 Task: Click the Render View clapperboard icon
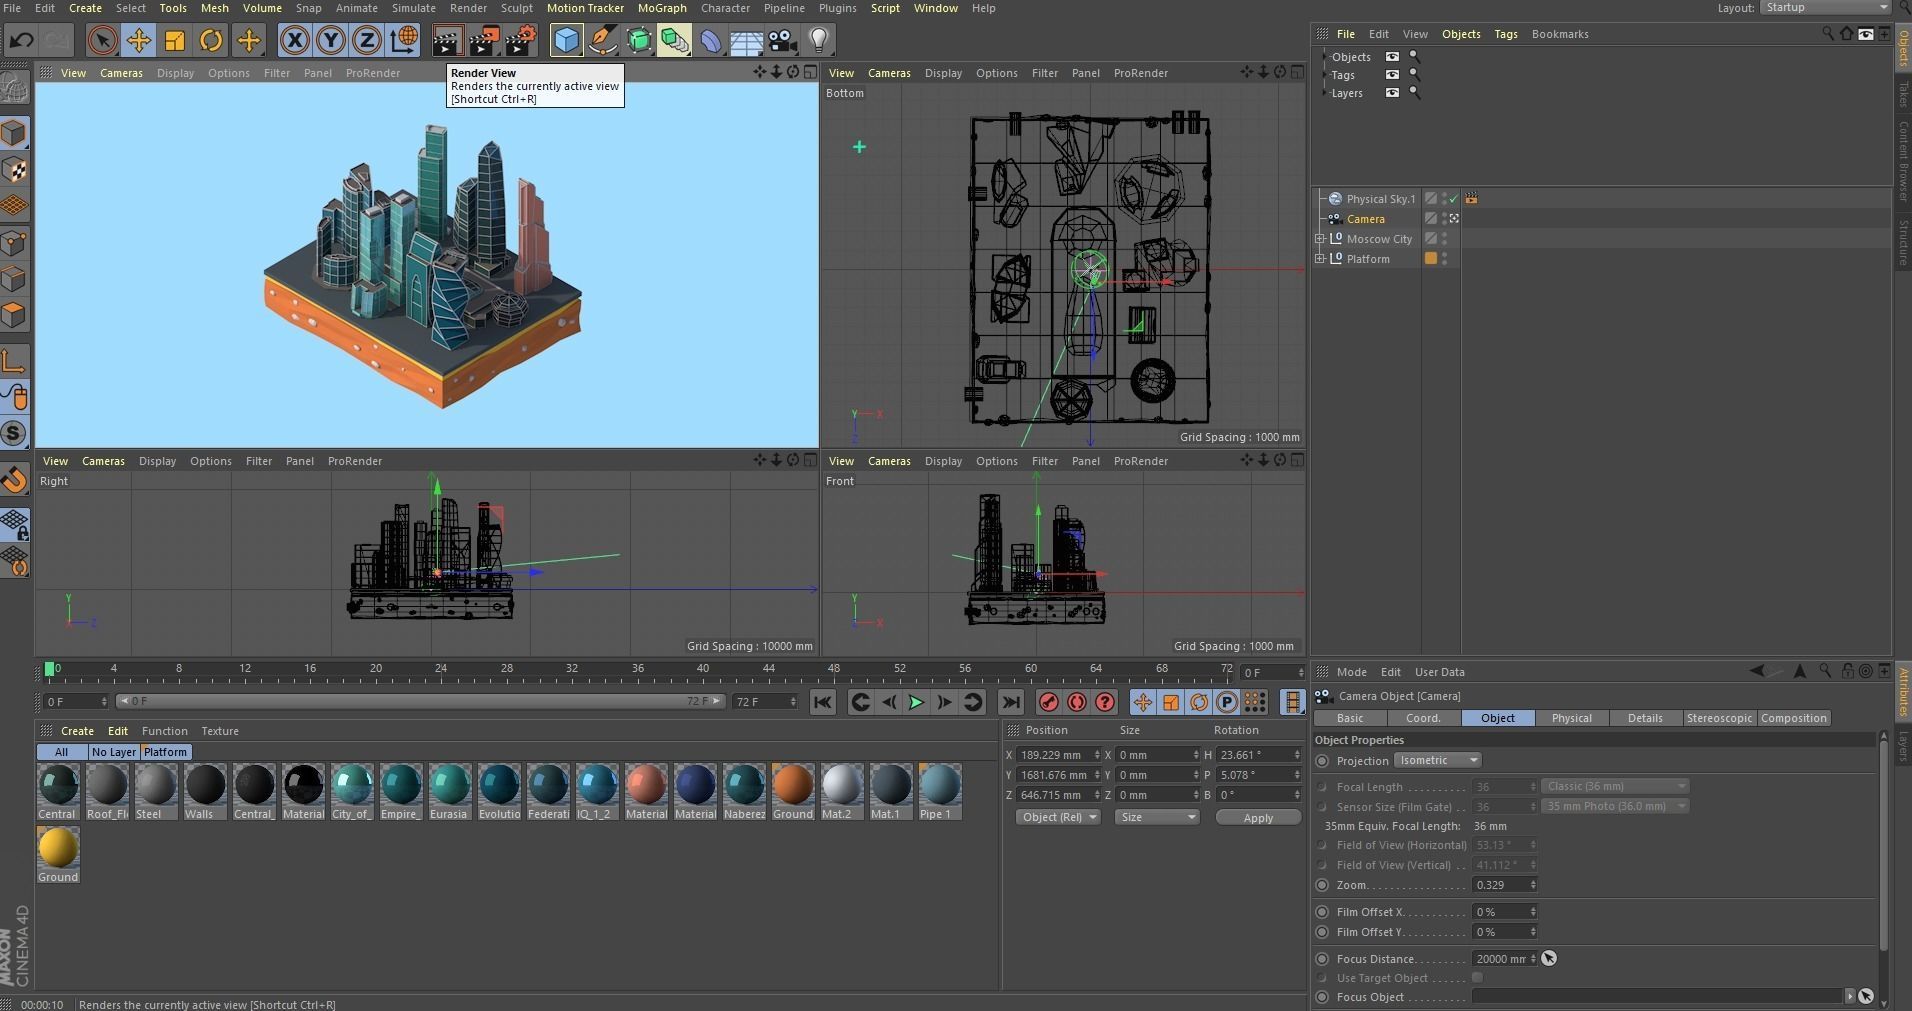pyautogui.click(x=447, y=40)
